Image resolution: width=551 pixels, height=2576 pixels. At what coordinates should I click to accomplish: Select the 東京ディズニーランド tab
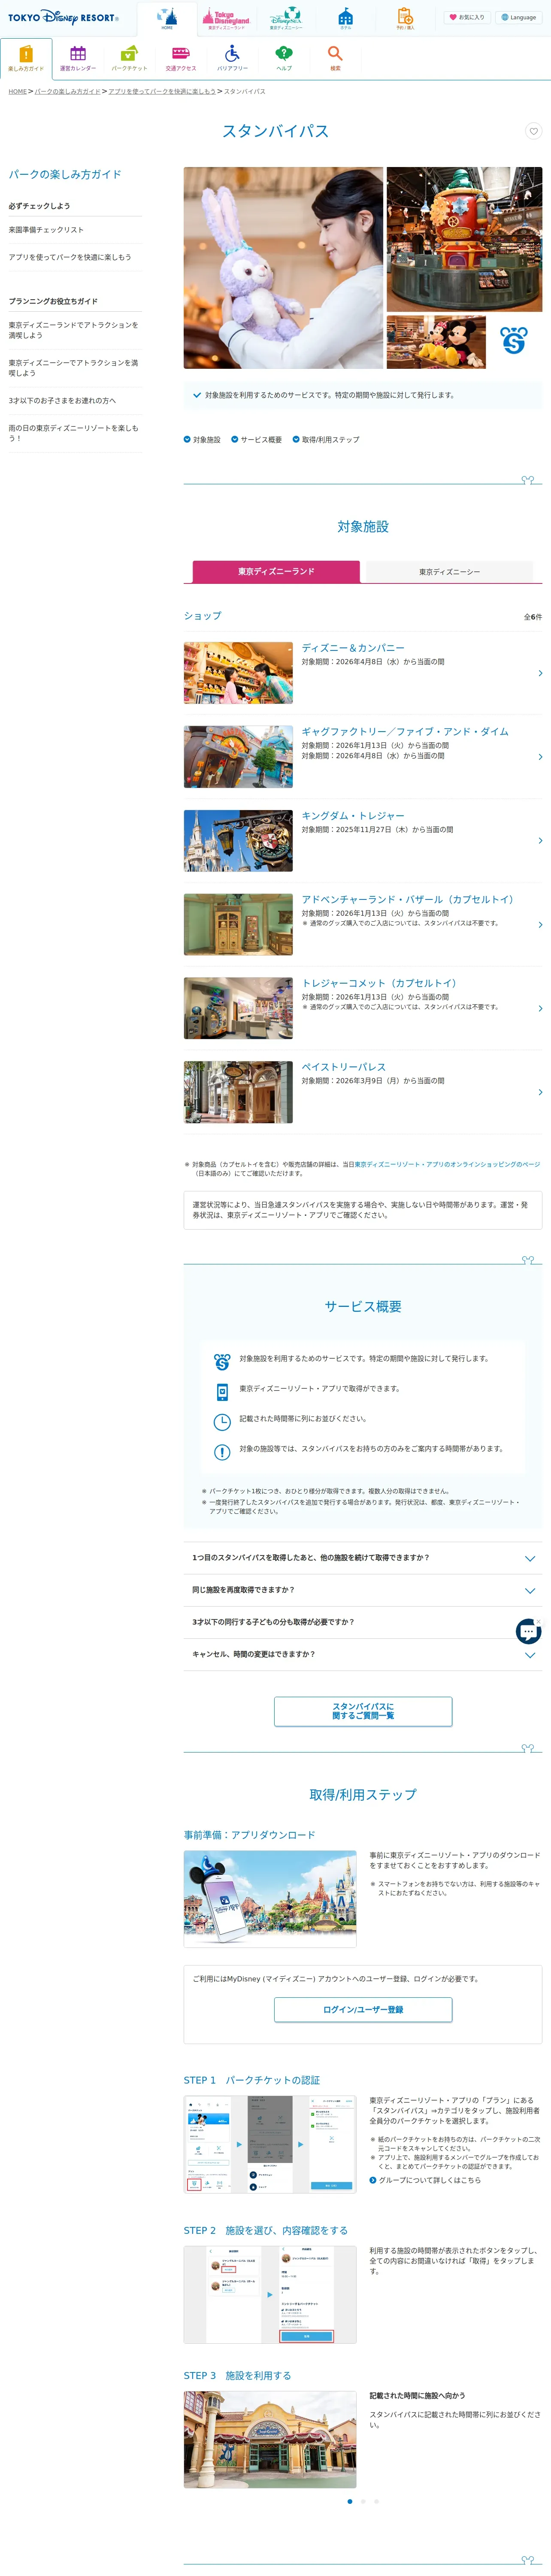point(276,572)
